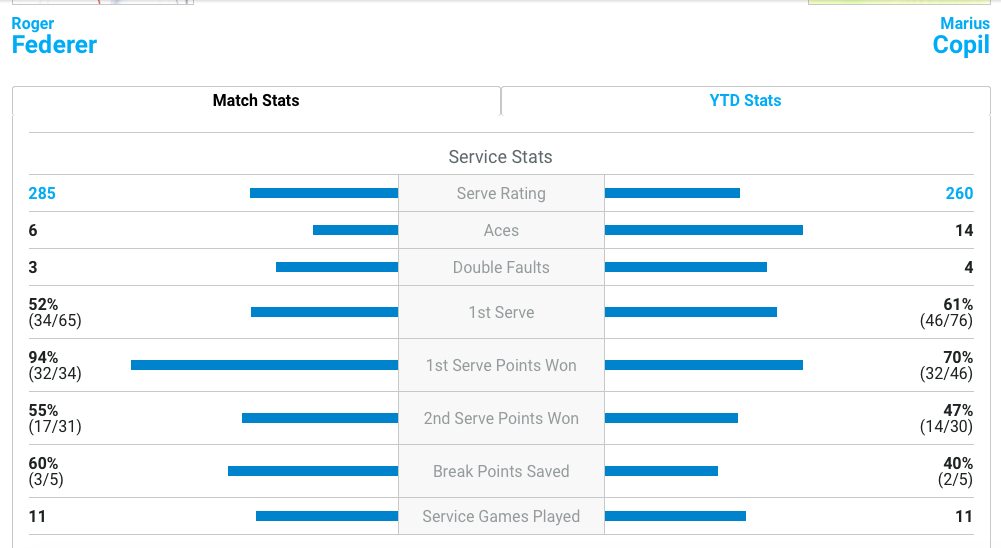This screenshot has height=548, width=1001.
Task: Click Federer's Aces bar
Action: click(355, 230)
